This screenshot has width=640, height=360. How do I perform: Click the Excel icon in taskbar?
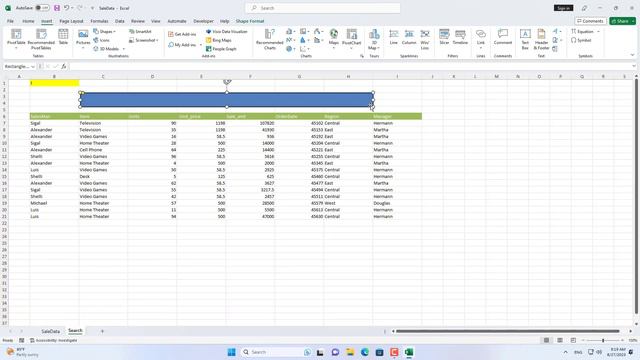pos(409,352)
